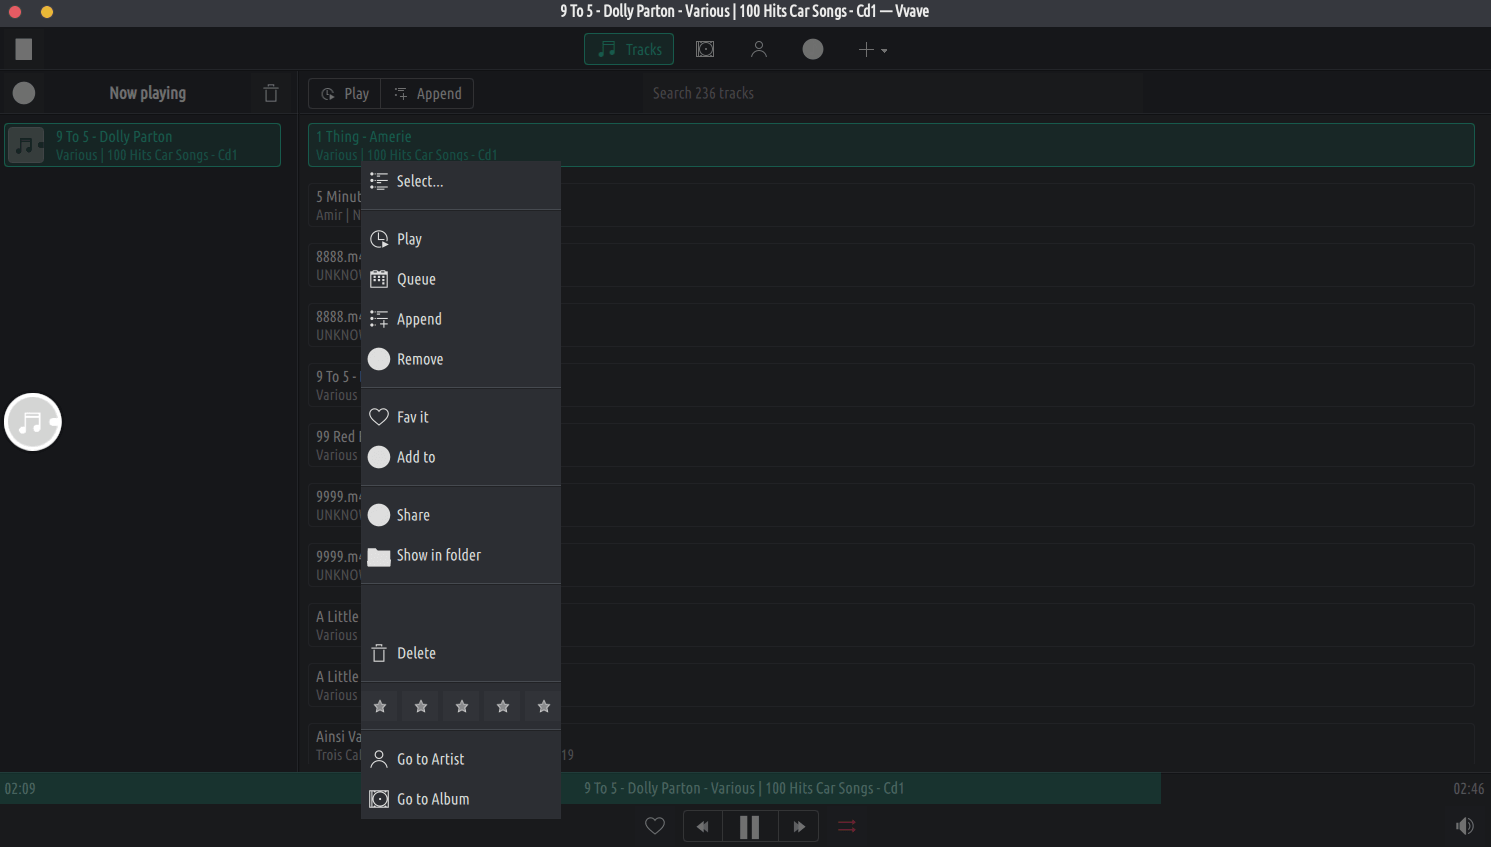The height and width of the screenshot is (847, 1491).
Task: Click the heart icon in playback bar
Action: 655,826
